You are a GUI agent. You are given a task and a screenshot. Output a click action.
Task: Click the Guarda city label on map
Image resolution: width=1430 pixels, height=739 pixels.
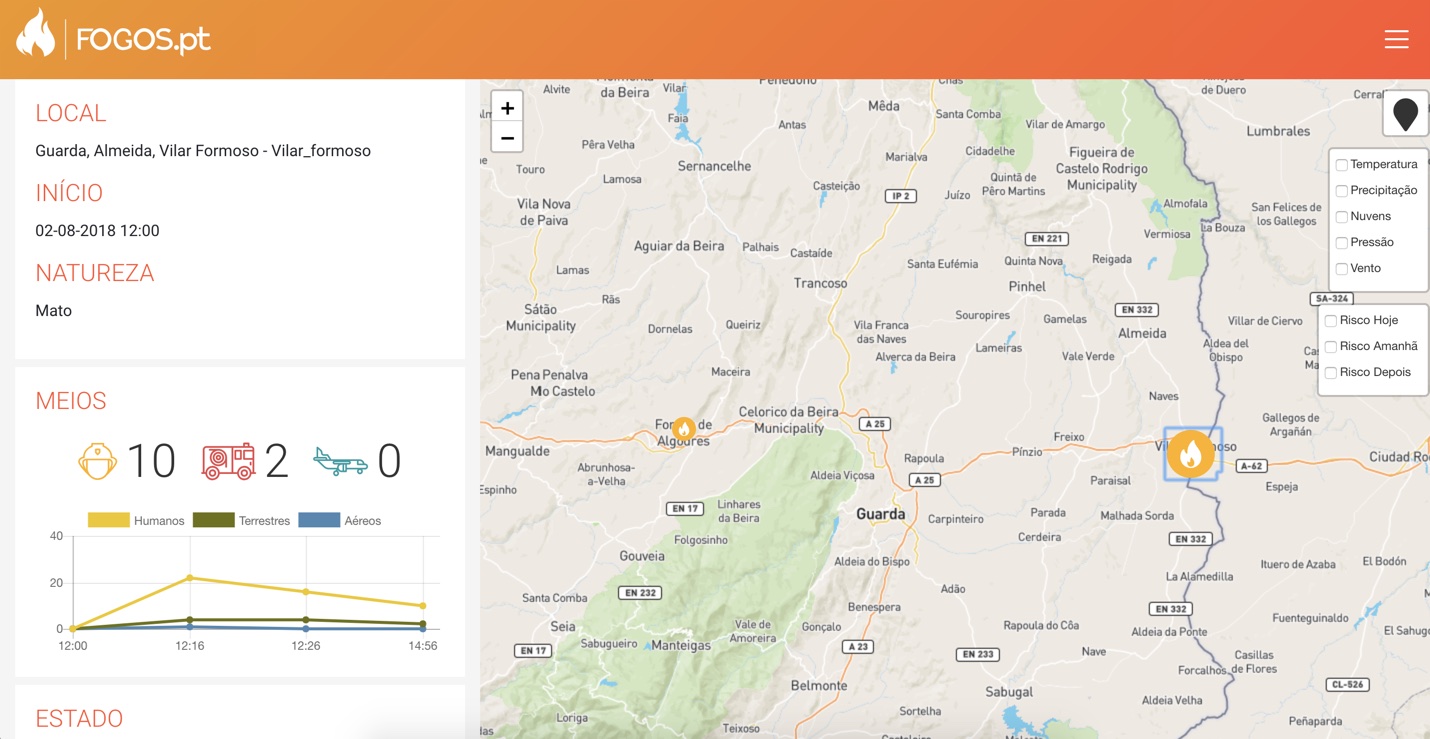880,514
